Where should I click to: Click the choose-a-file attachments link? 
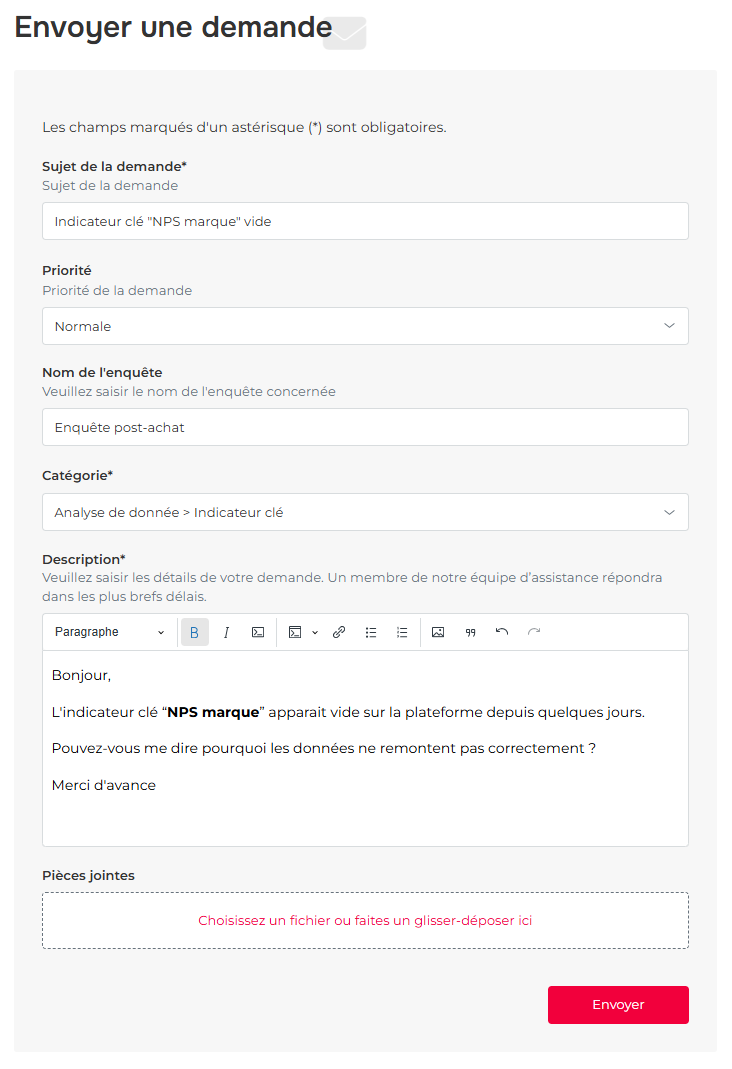(x=365, y=920)
